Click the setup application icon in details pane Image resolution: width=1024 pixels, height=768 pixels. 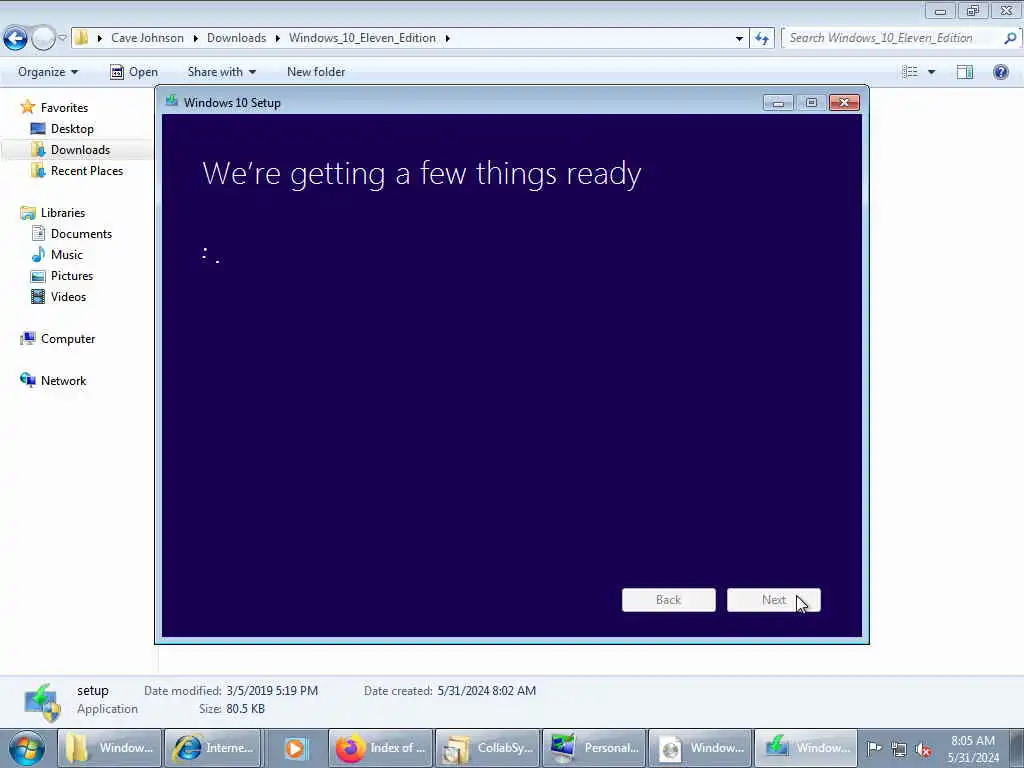(42, 703)
